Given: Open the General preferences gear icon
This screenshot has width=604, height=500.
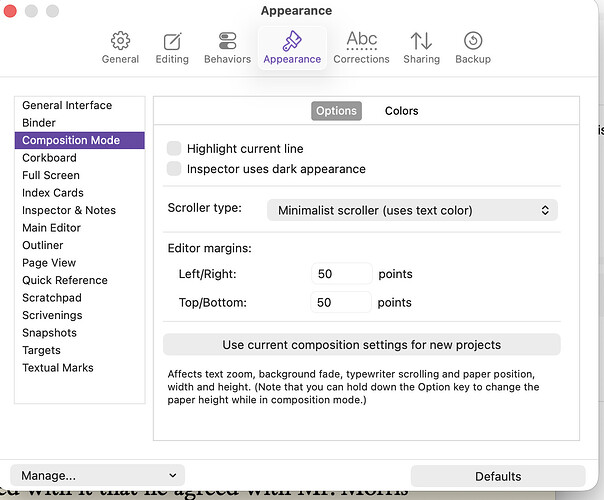Looking at the screenshot, I should tap(120, 41).
